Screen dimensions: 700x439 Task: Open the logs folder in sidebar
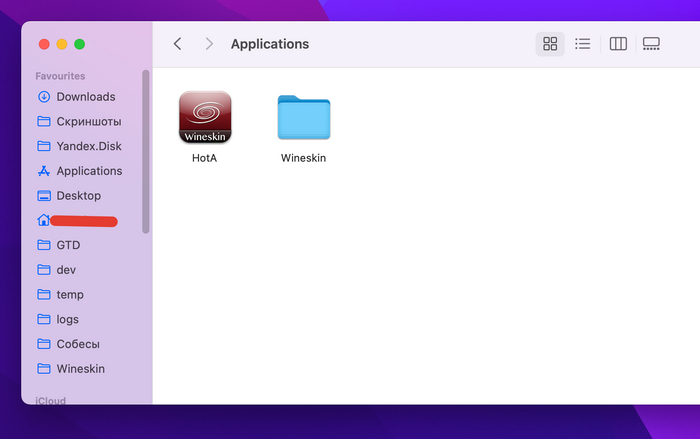pyautogui.click(x=67, y=320)
